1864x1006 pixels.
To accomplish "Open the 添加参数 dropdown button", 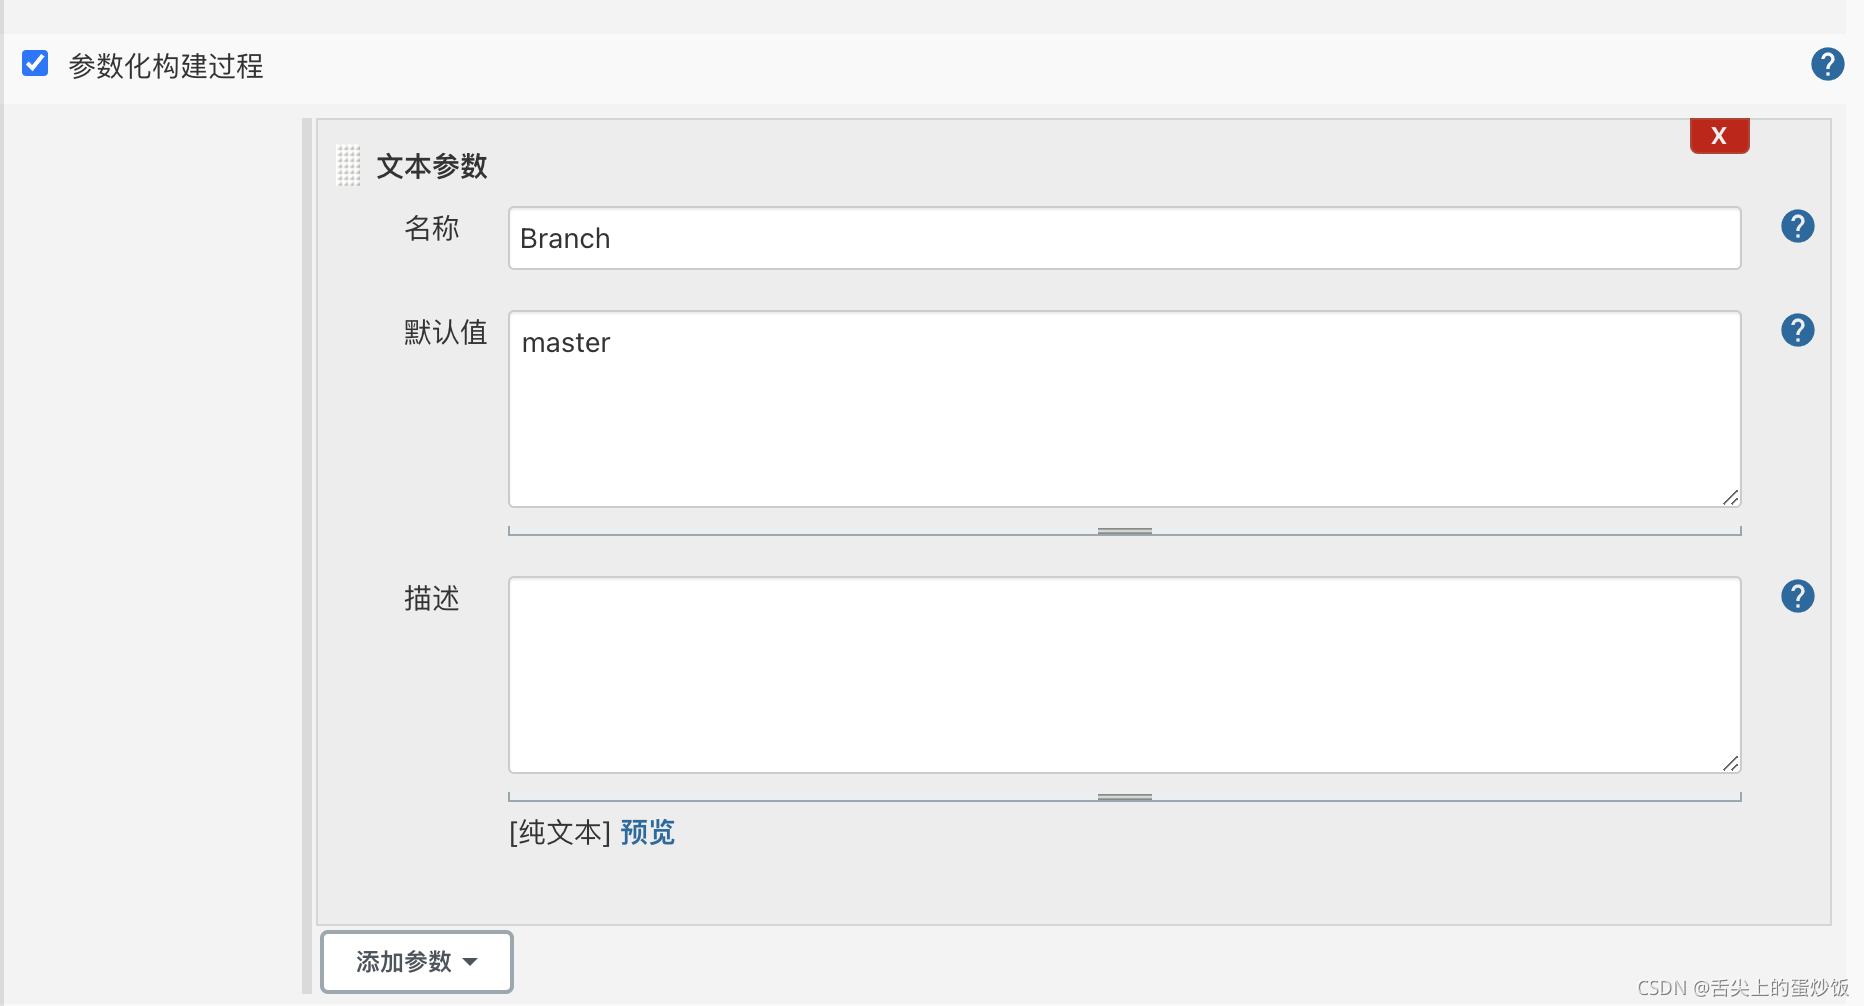I will pos(417,962).
